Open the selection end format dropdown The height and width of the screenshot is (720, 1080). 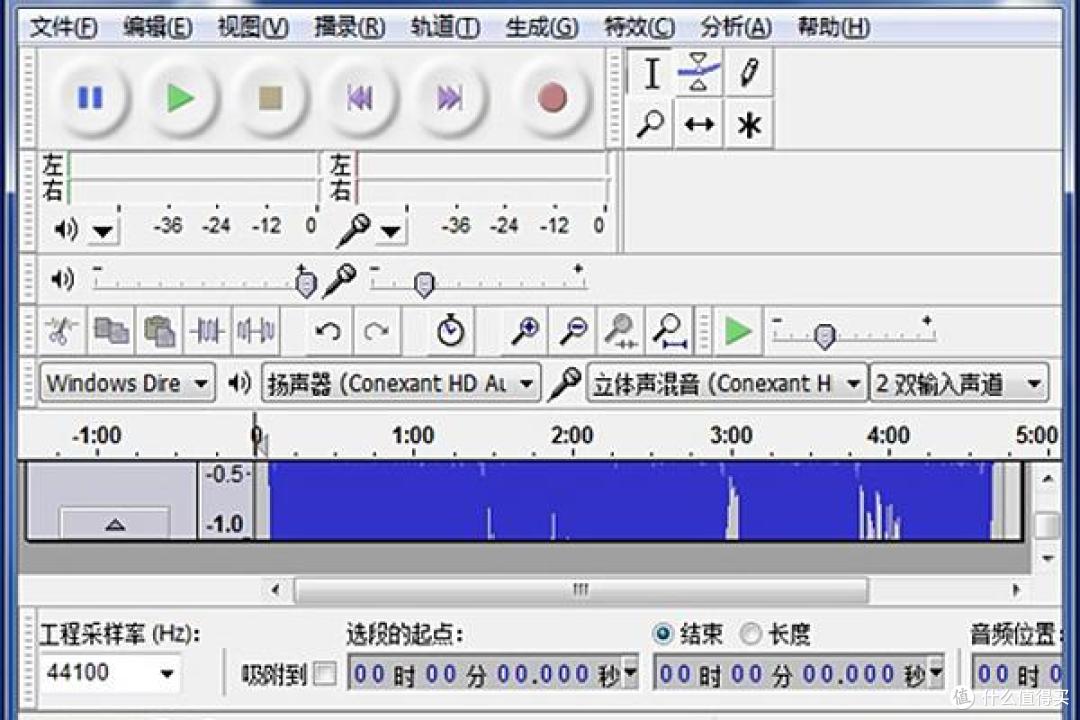[936, 674]
